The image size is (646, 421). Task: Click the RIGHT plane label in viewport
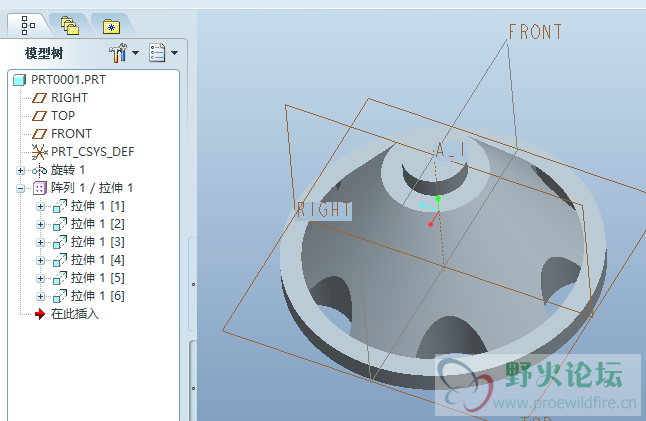pos(324,210)
